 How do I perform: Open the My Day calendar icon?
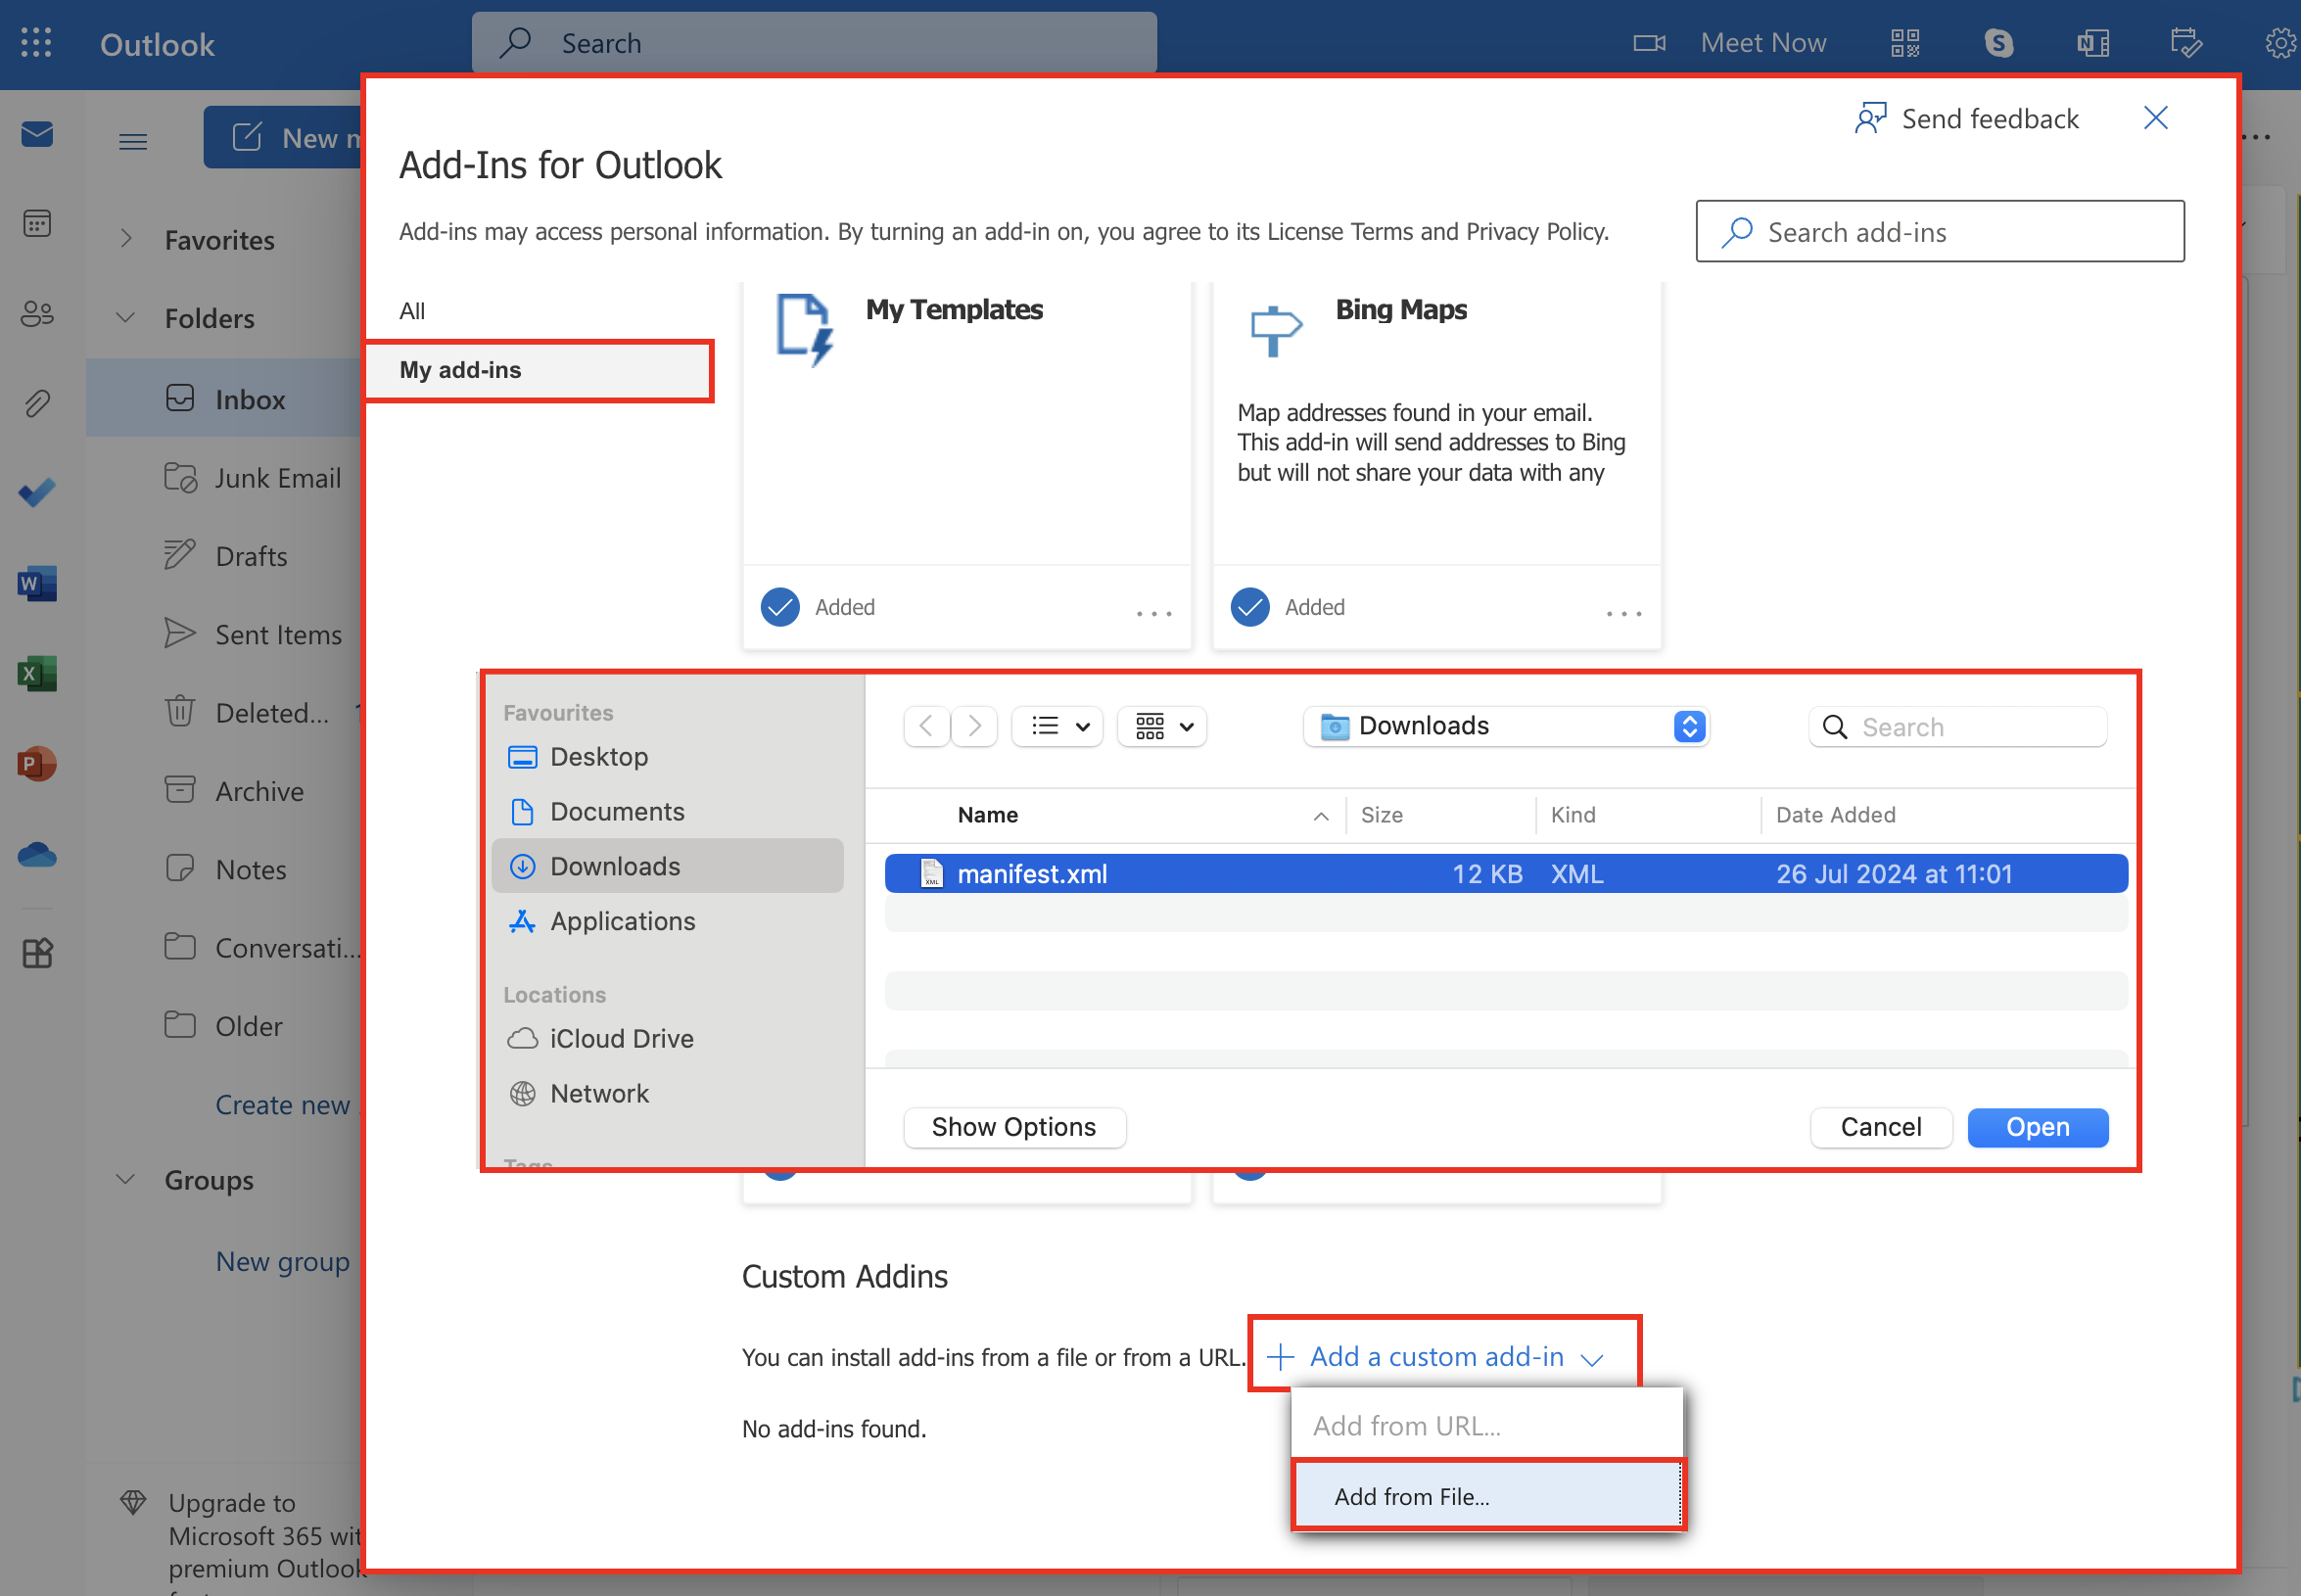coord(2185,43)
